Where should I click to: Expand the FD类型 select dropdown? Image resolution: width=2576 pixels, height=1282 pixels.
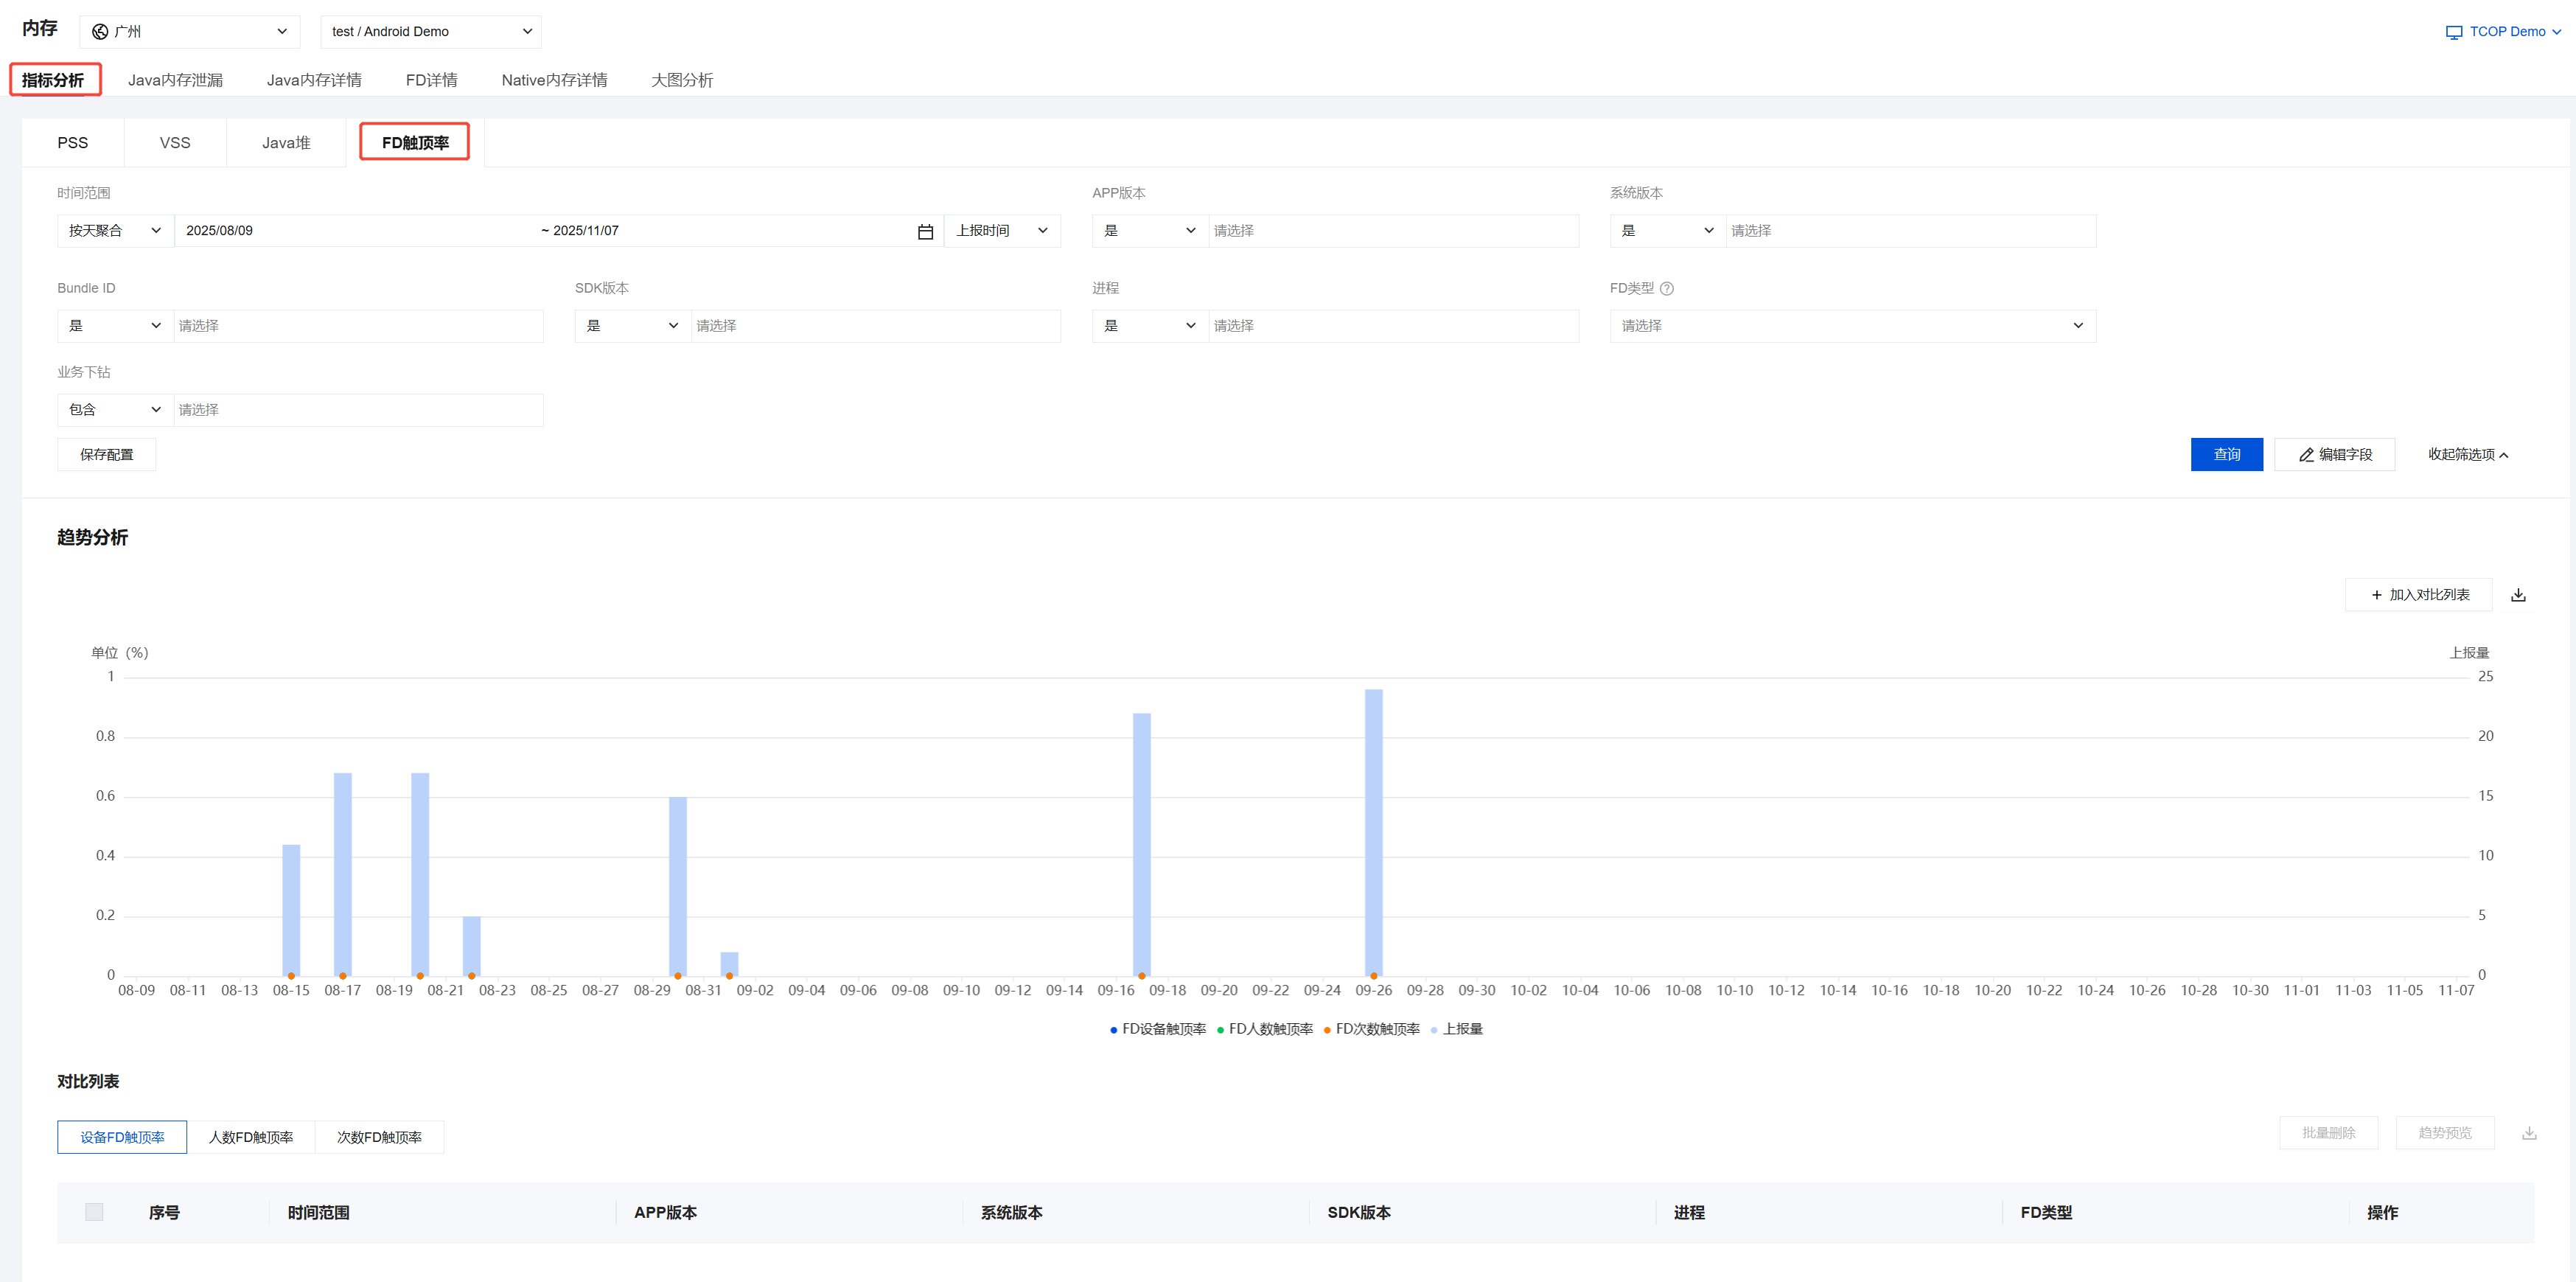pyautogui.click(x=1852, y=326)
